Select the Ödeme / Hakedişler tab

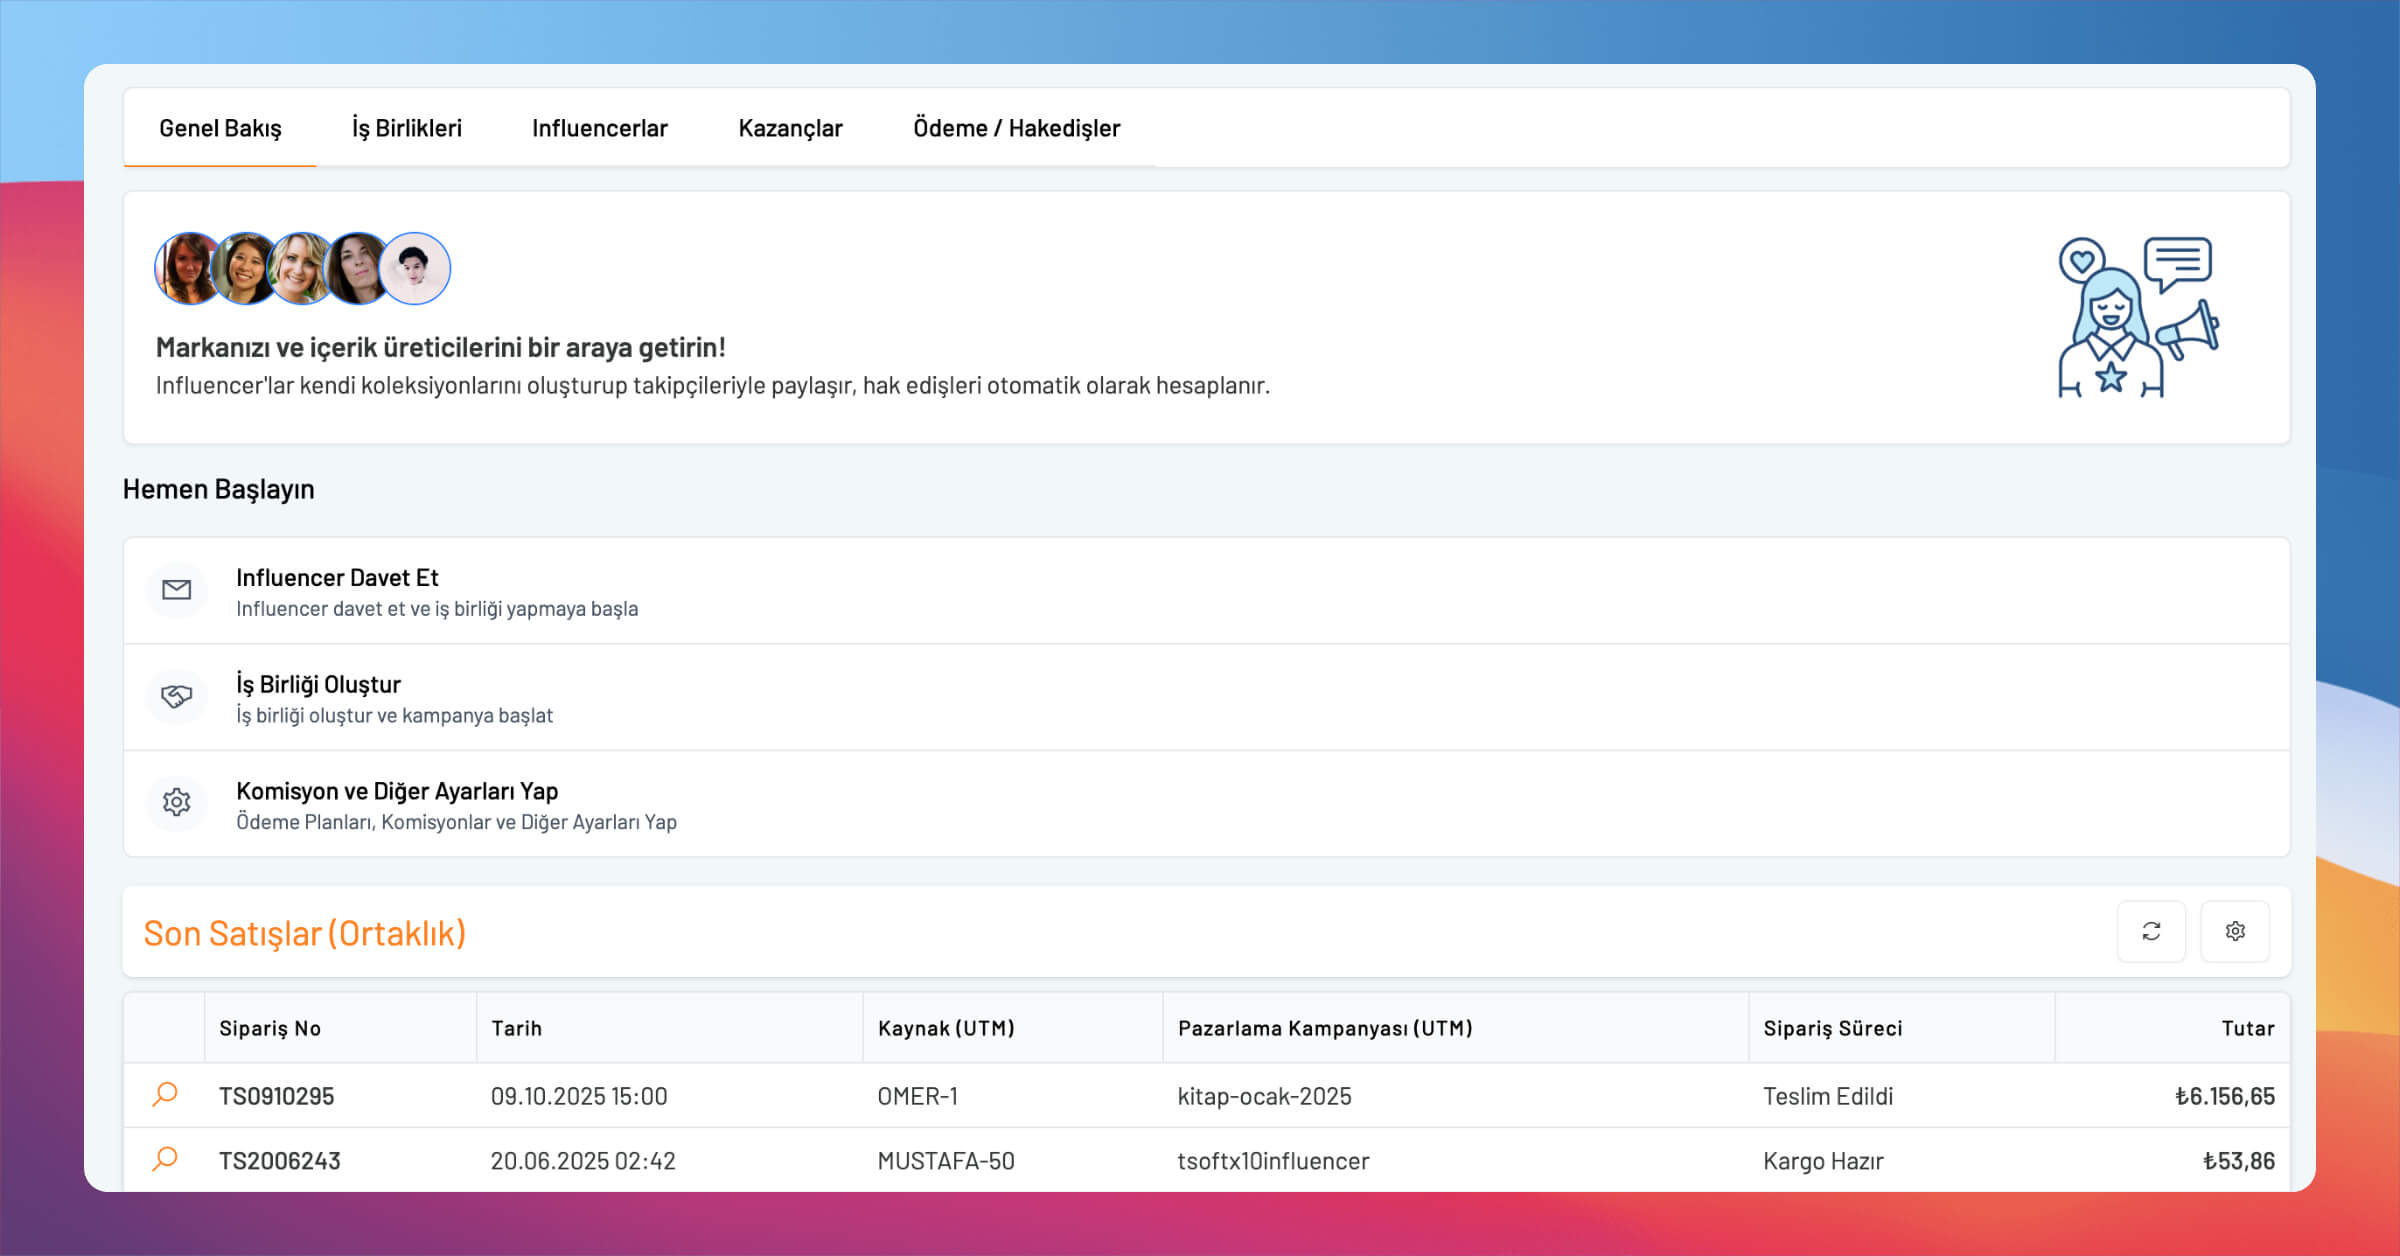click(1016, 128)
